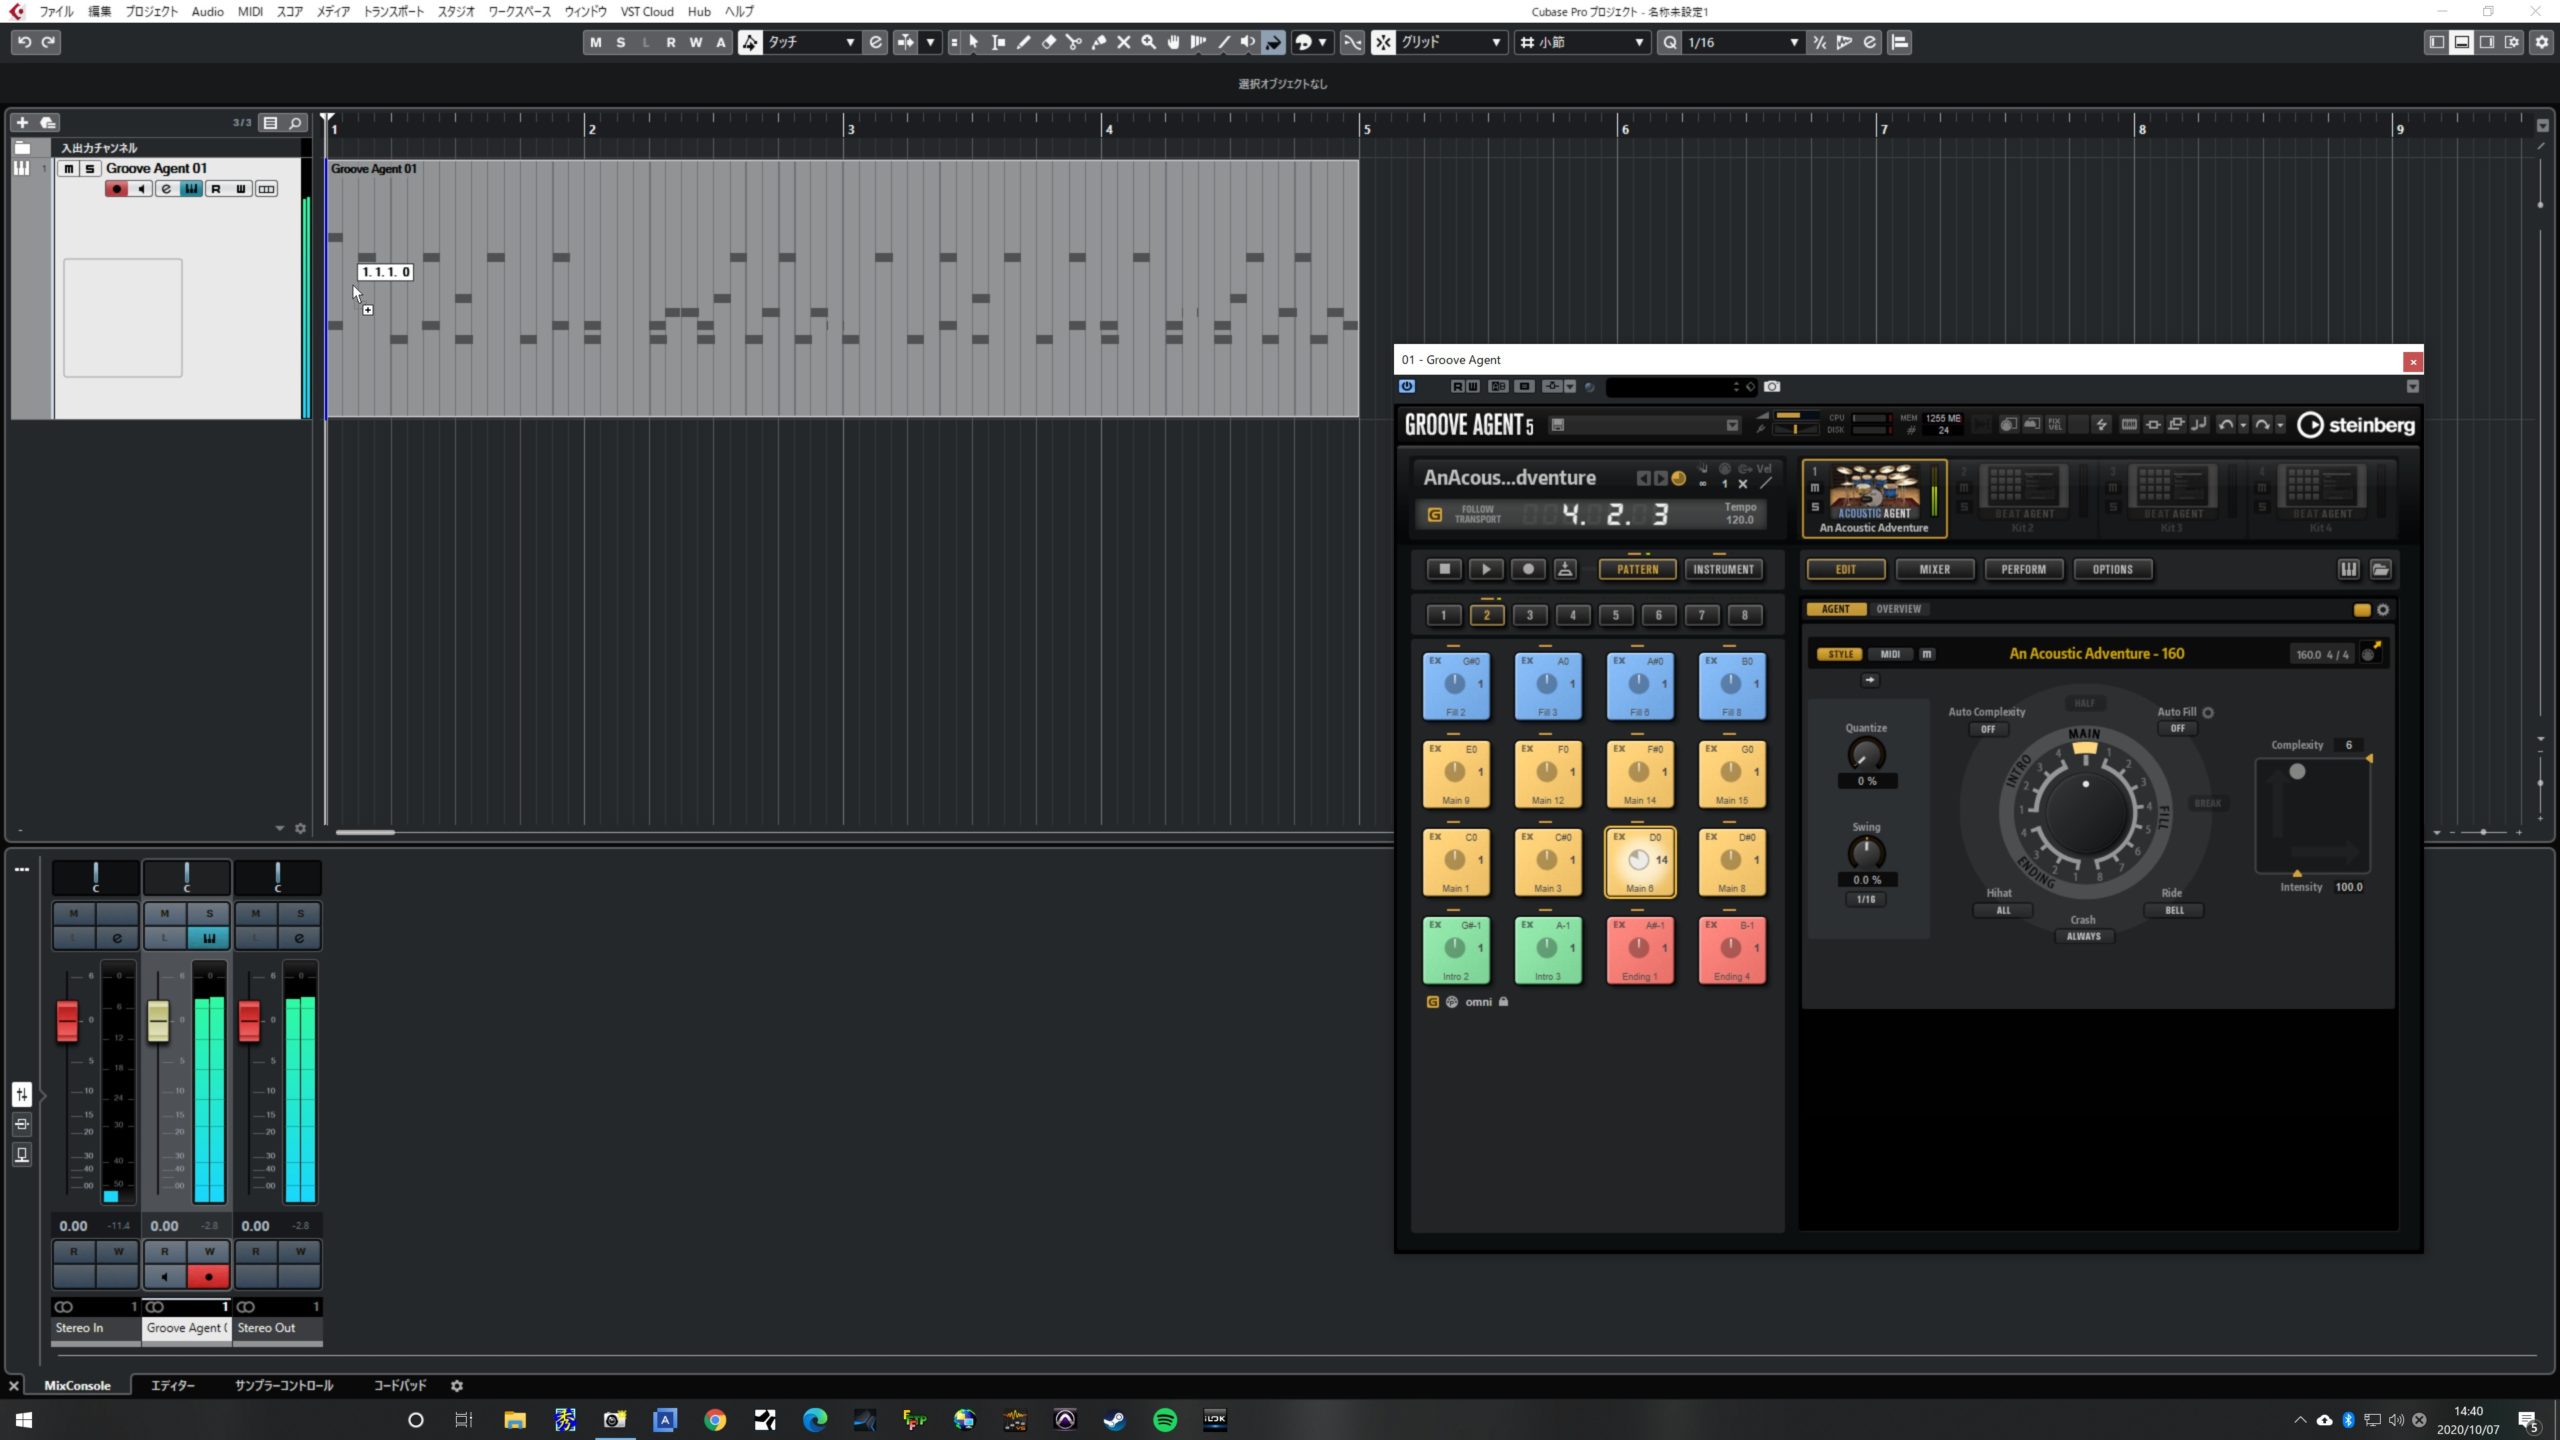Toggle record enable on Groove Agent 01 track
2560x1440 pixels.
tap(116, 189)
